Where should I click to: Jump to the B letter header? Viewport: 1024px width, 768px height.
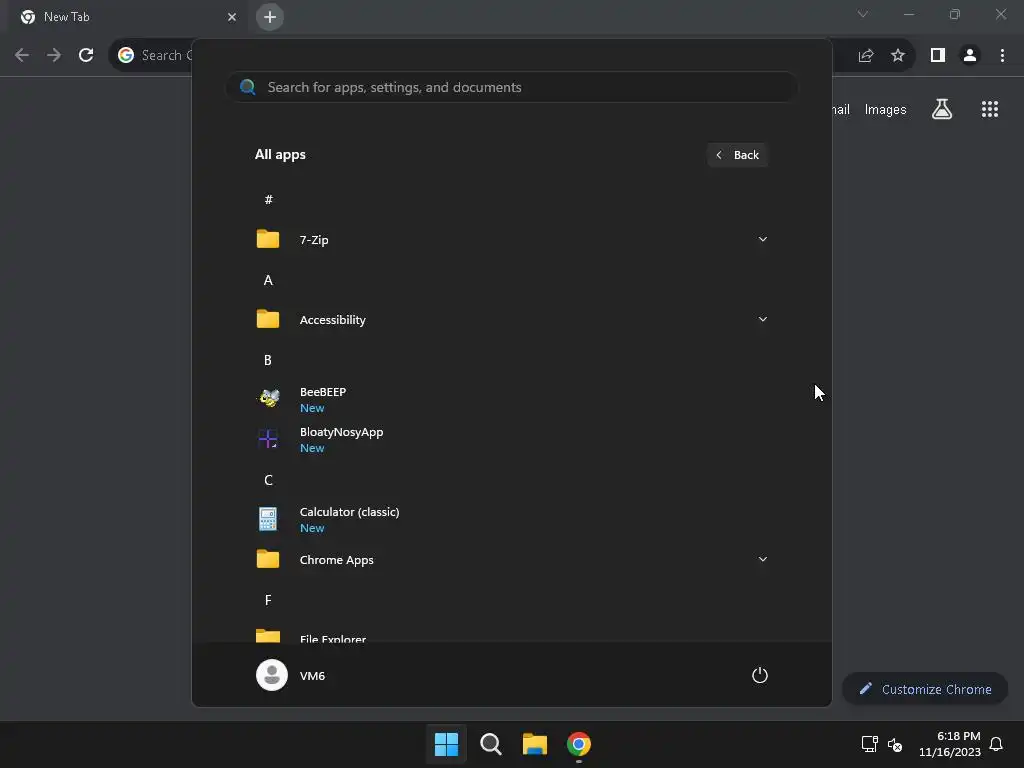(x=268, y=360)
